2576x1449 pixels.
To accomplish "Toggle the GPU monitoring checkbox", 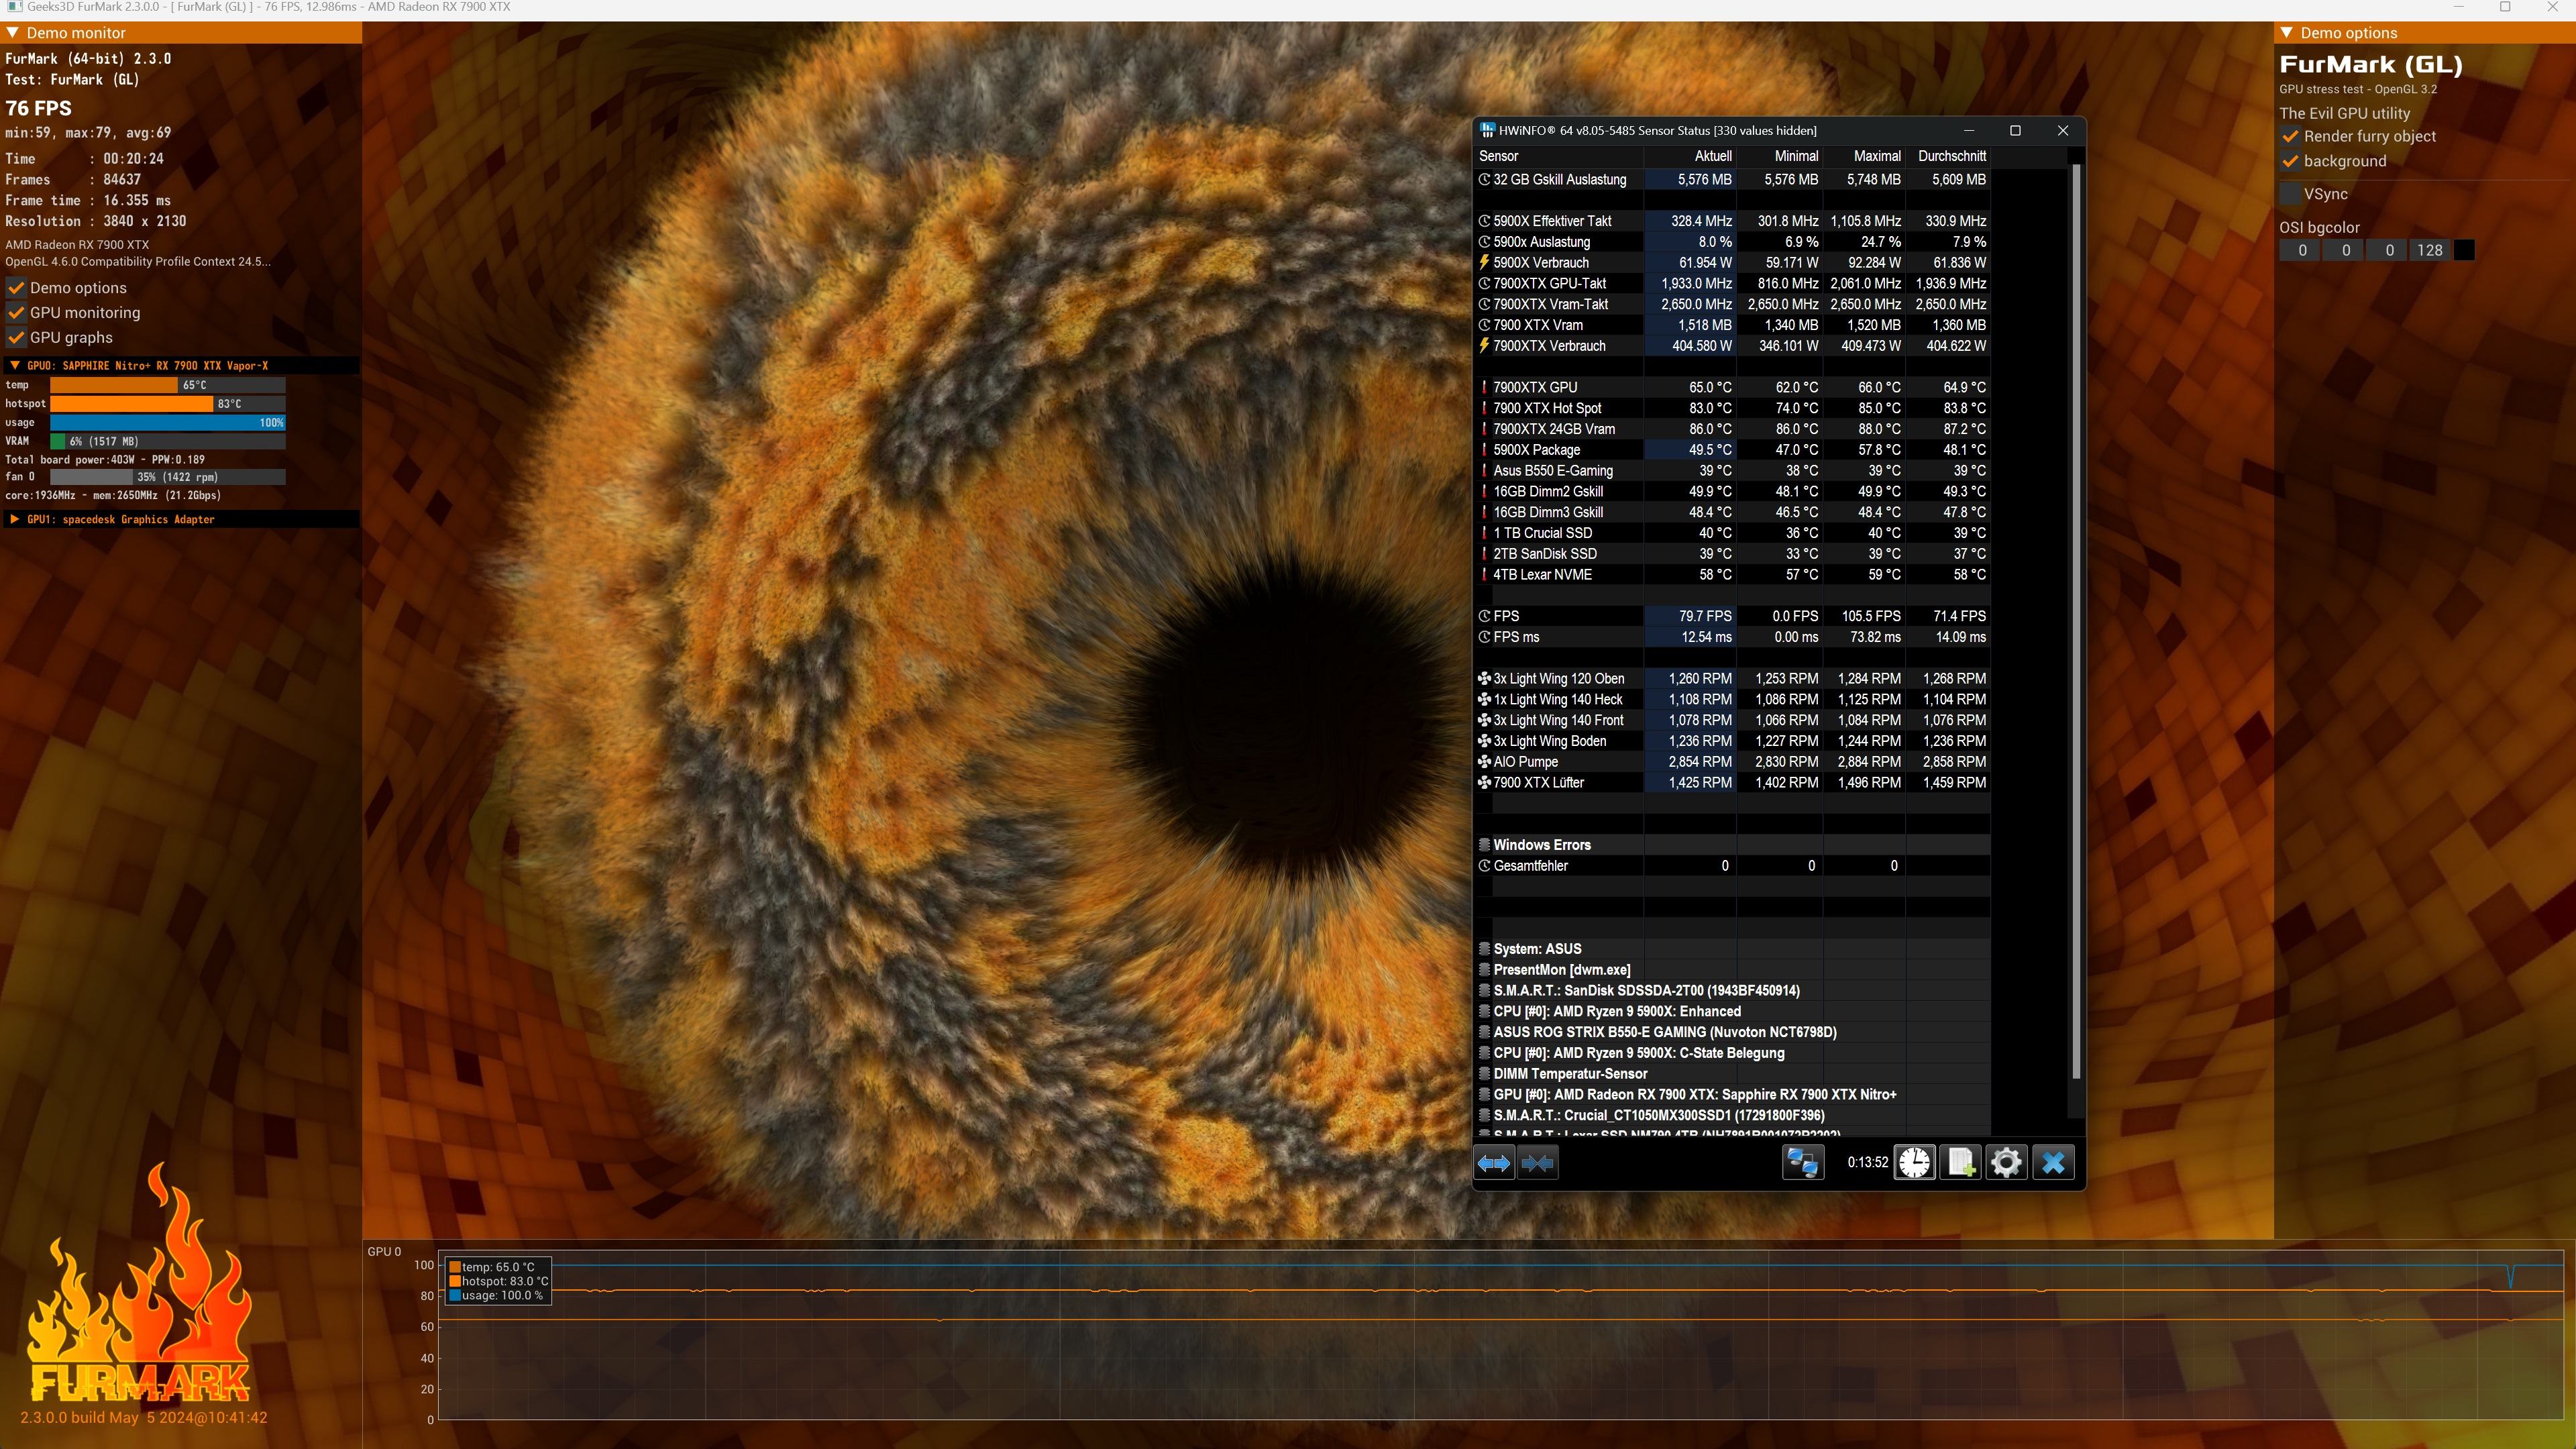I will click(17, 313).
